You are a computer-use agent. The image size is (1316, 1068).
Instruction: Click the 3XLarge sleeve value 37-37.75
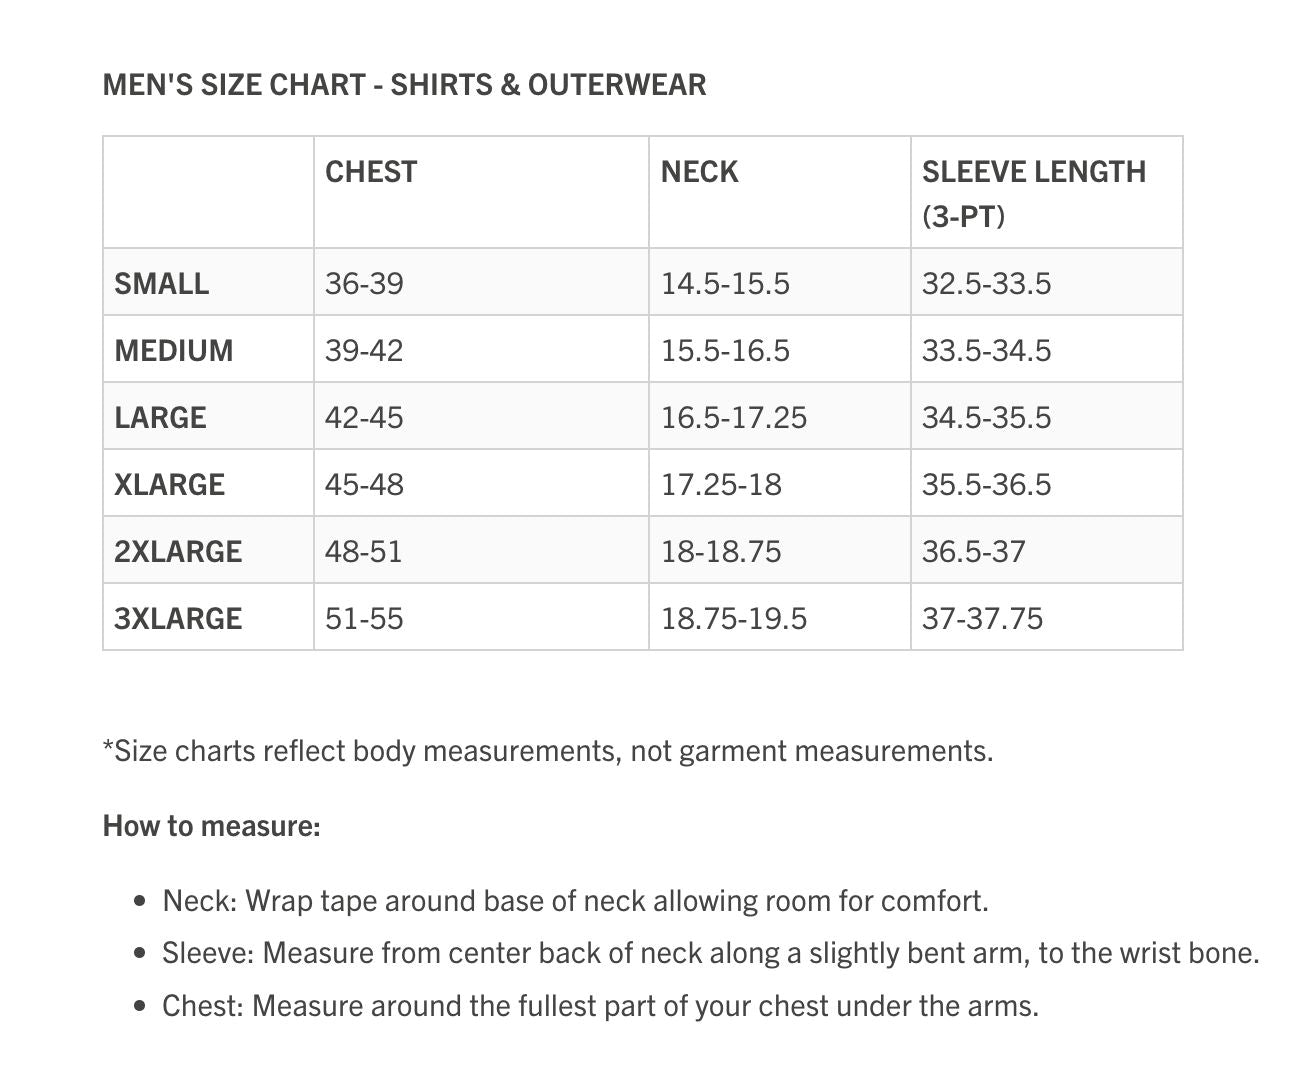(982, 619)
